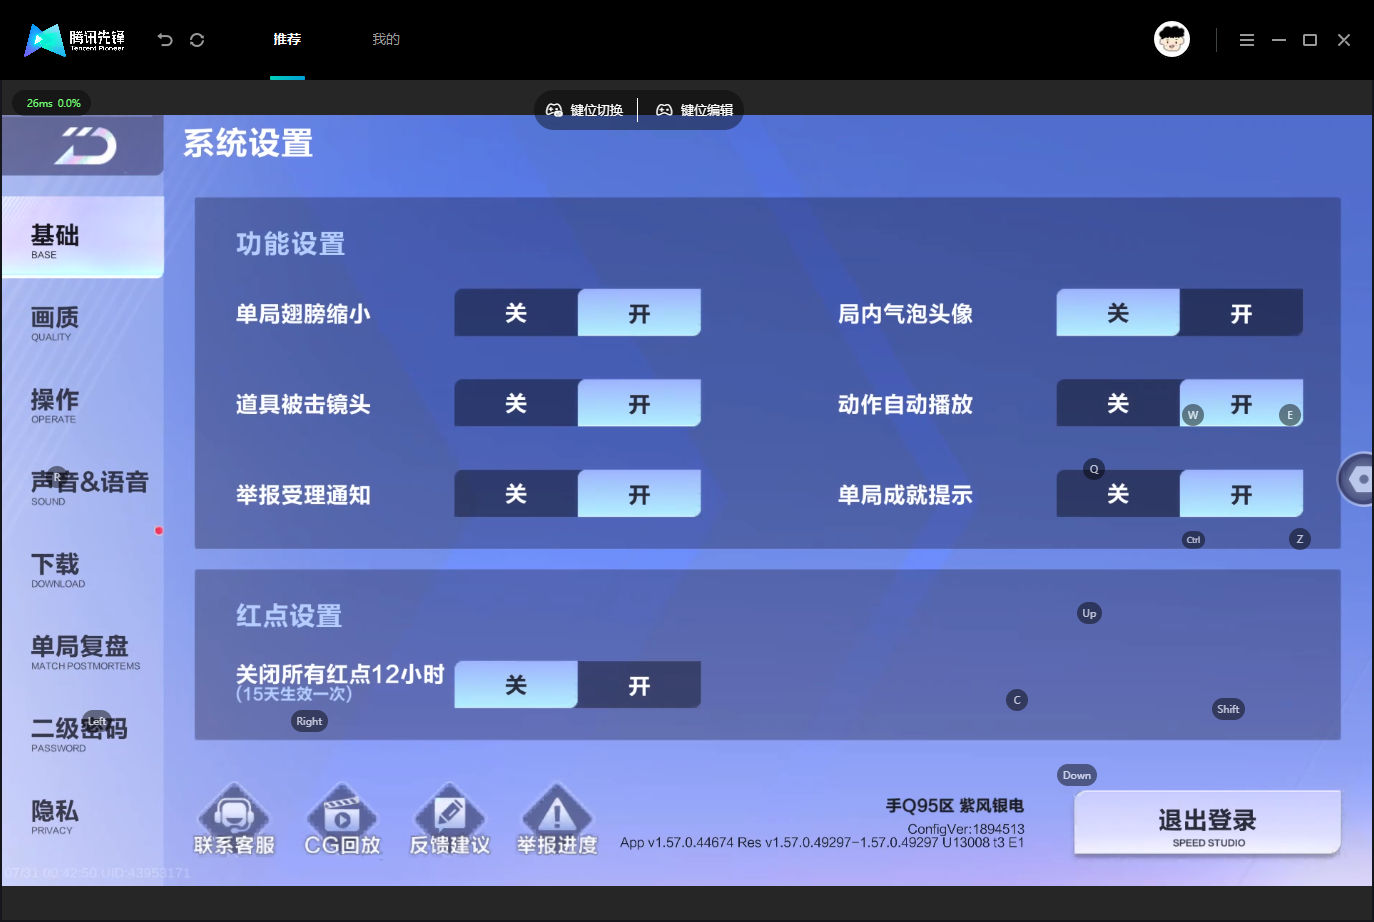
Task: Open 反馈建议 feedback icon
Action: [x=450, y=819]
